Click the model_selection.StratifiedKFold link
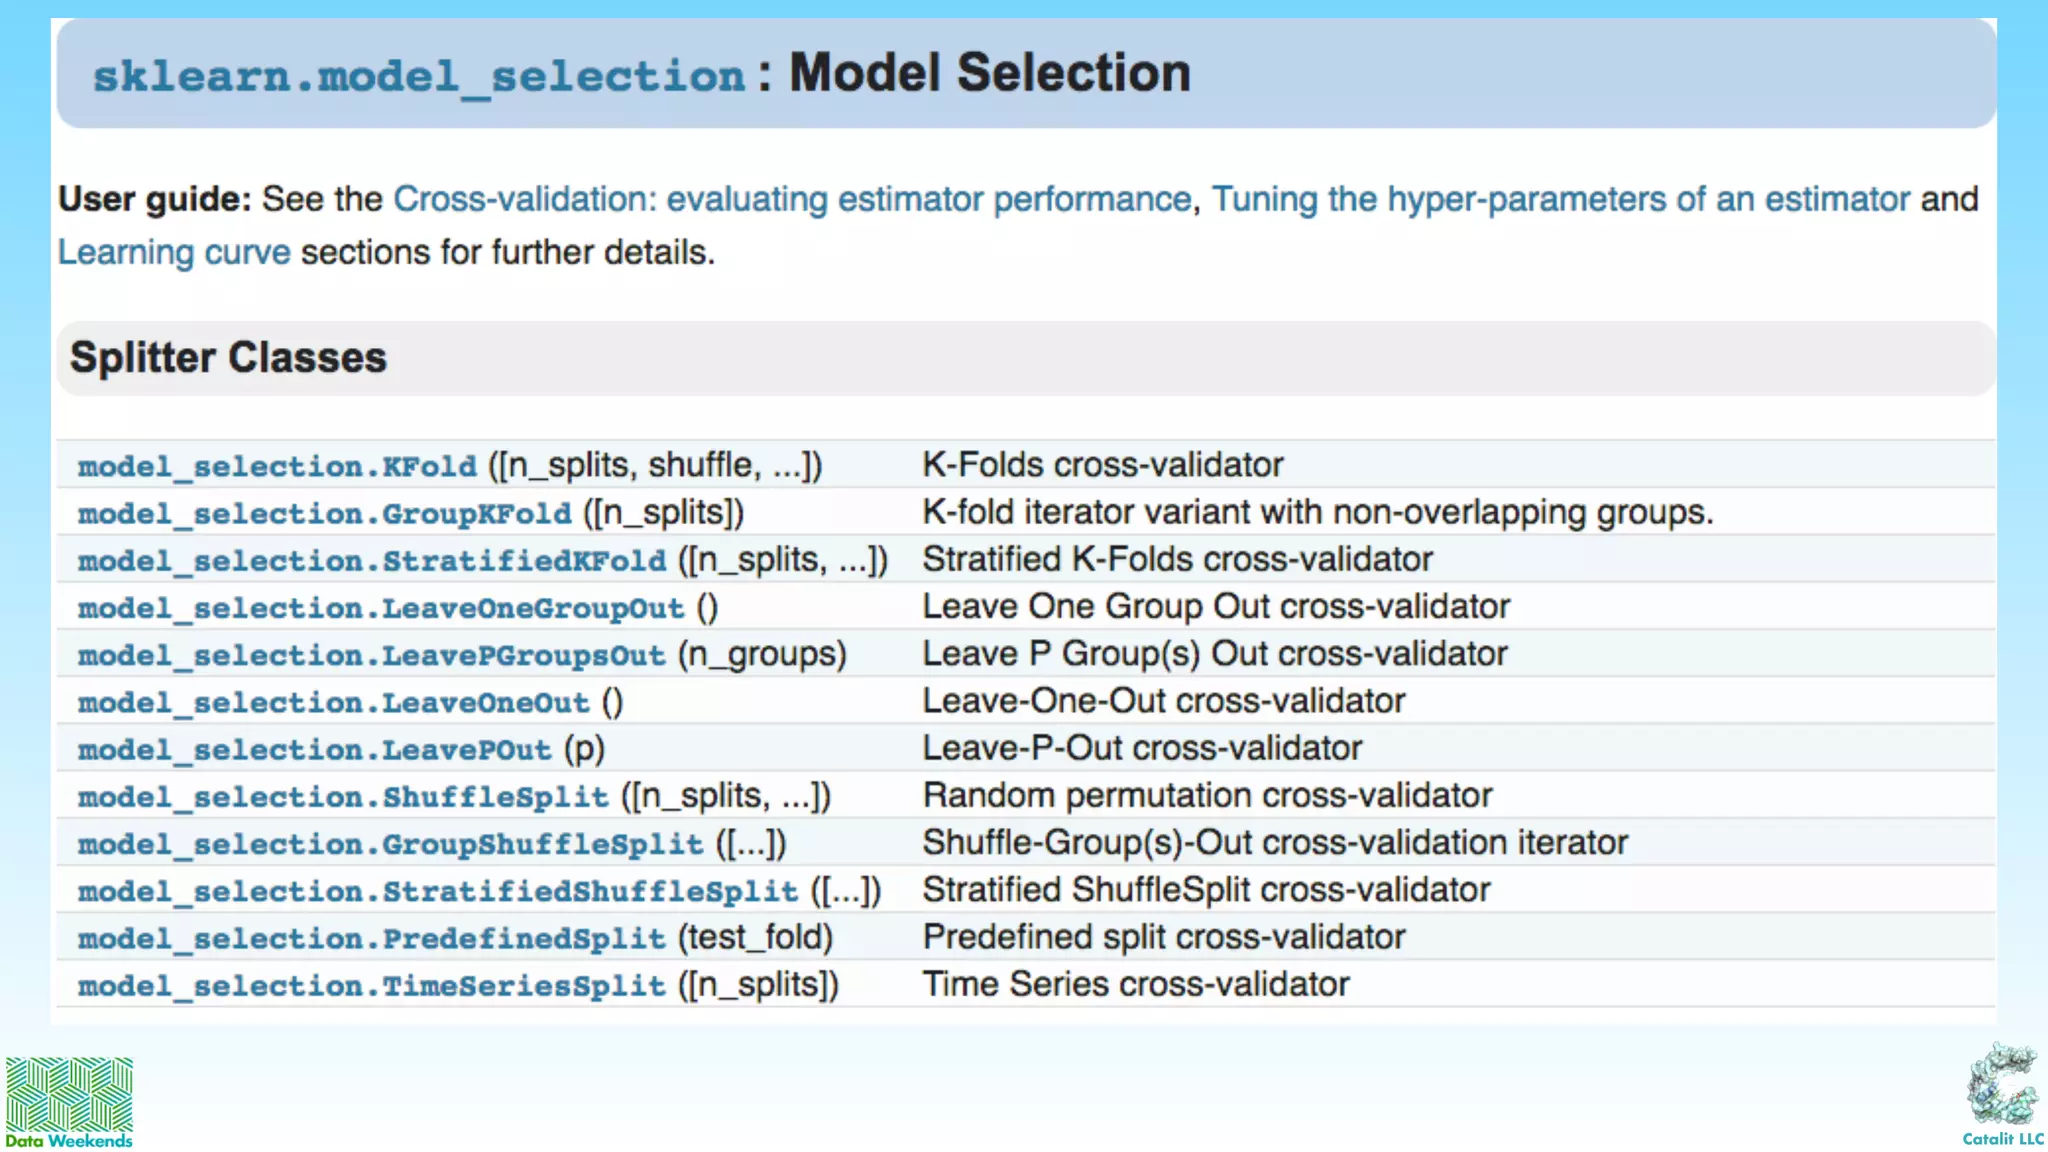 (371, 560)
